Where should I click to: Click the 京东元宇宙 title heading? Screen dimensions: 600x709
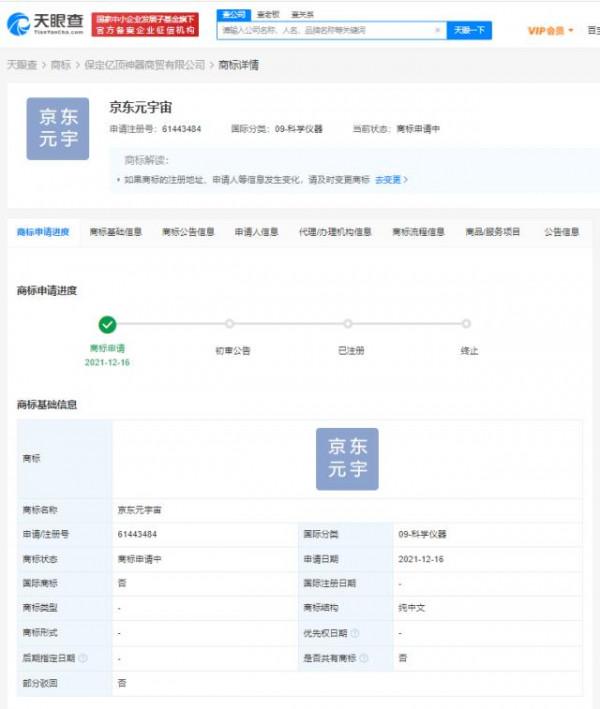coord(141,108)
